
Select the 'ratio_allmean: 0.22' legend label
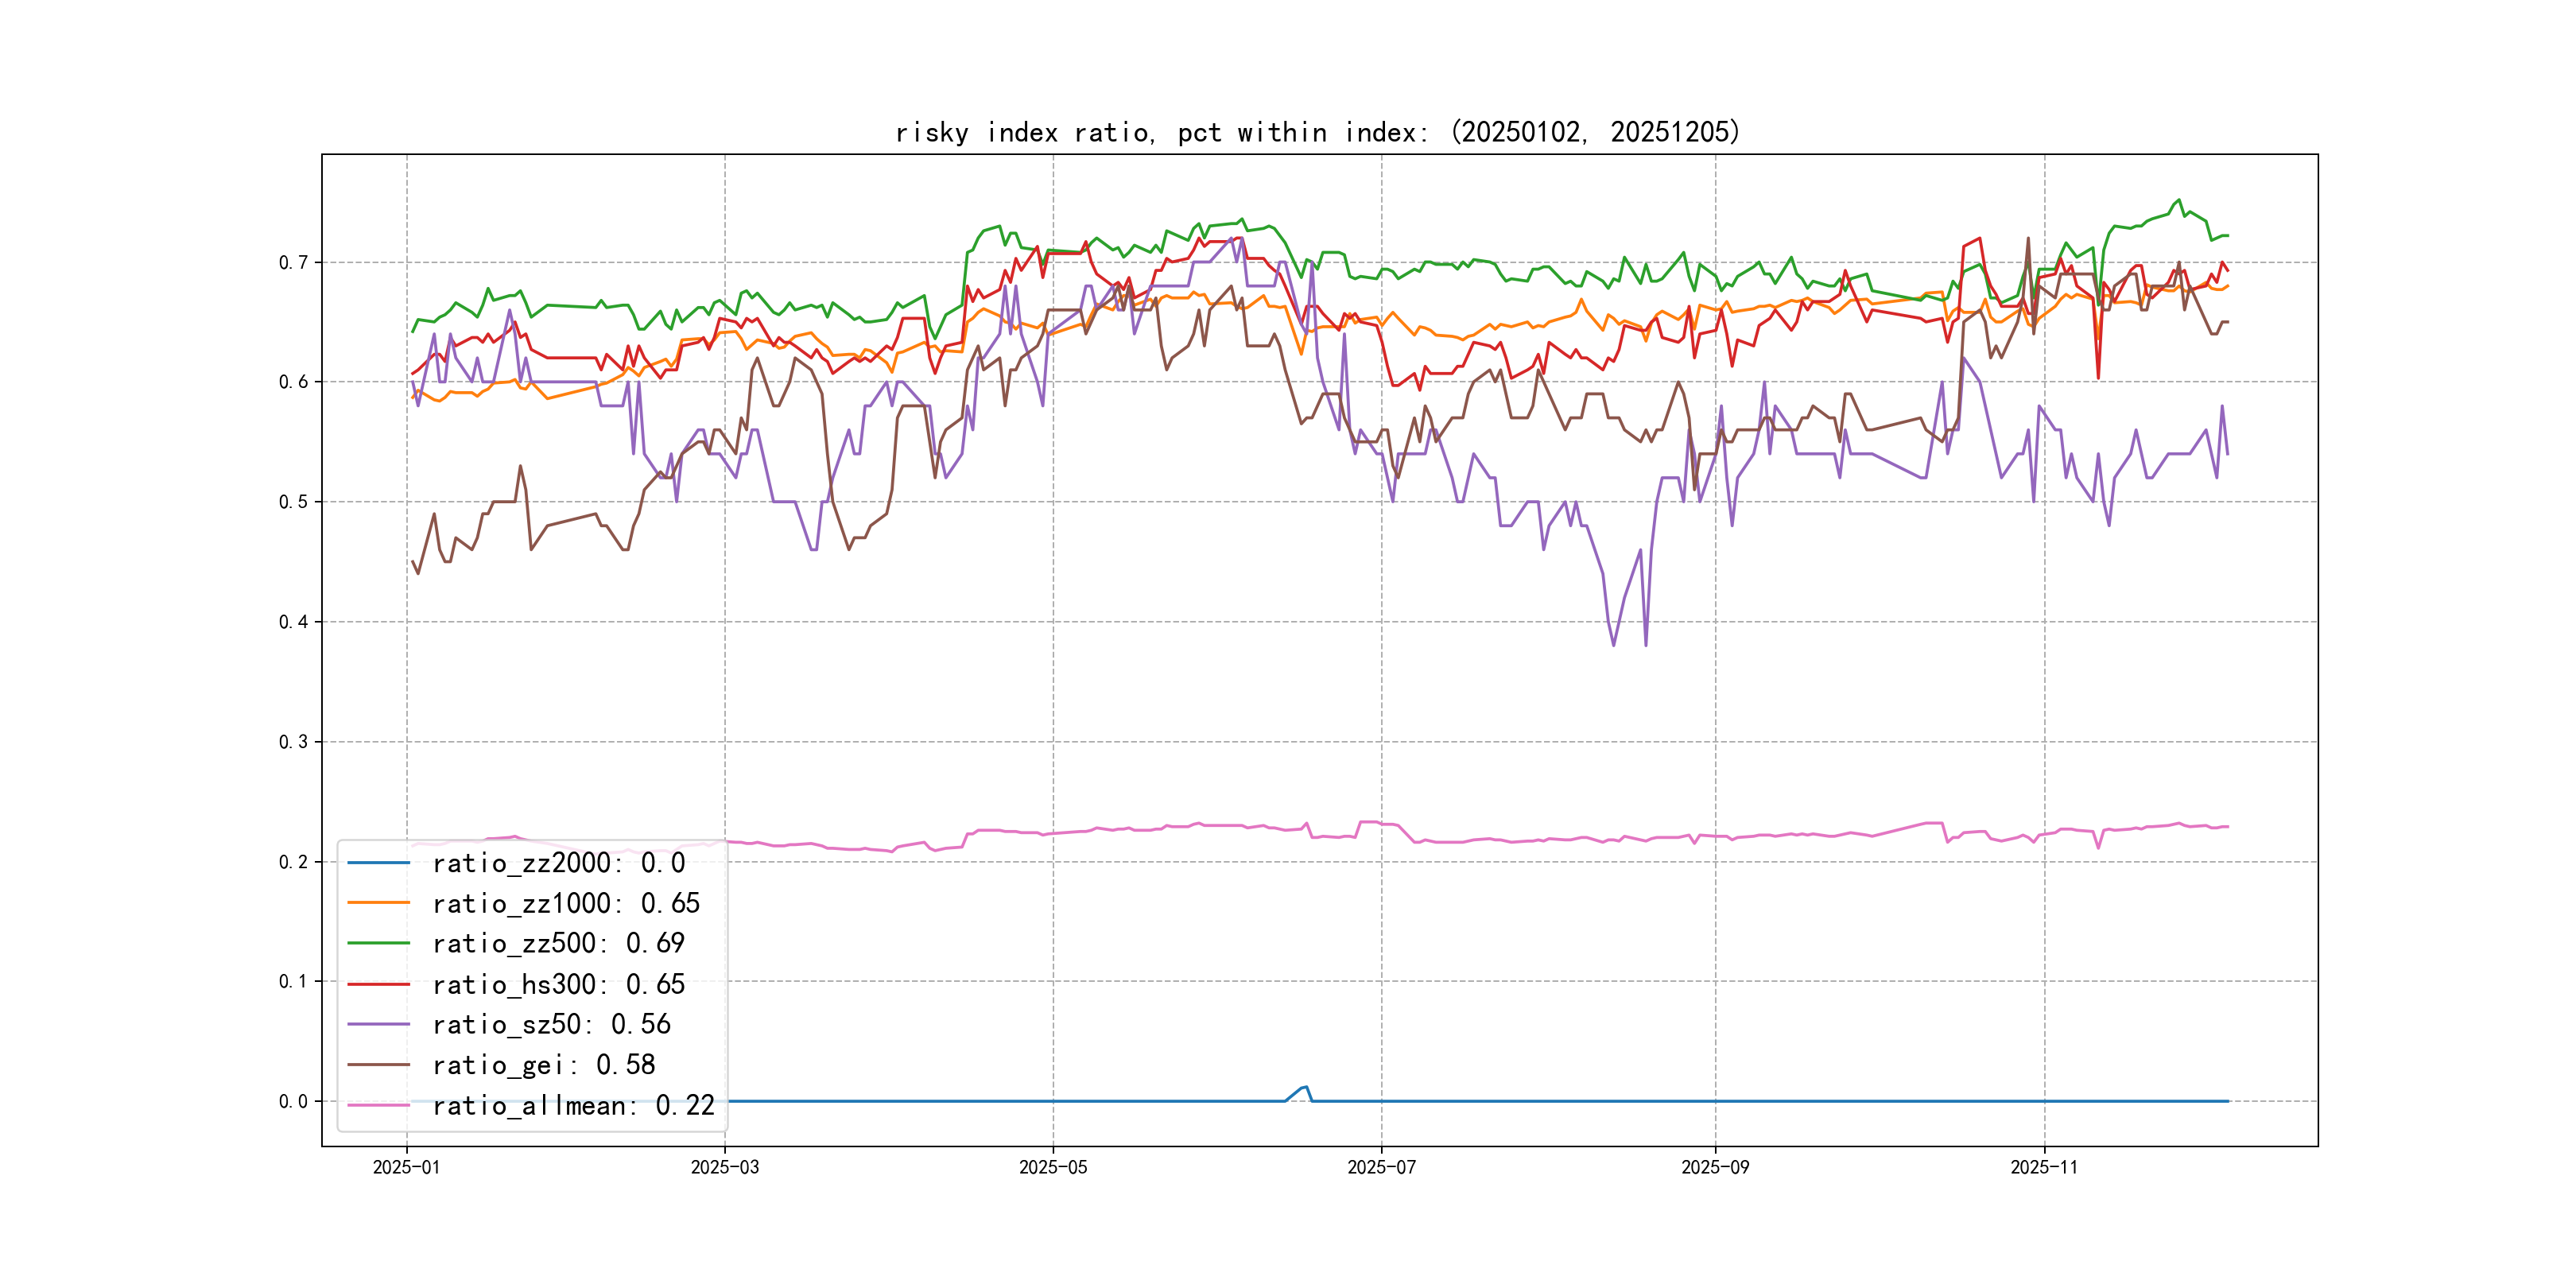(573, 1105)
